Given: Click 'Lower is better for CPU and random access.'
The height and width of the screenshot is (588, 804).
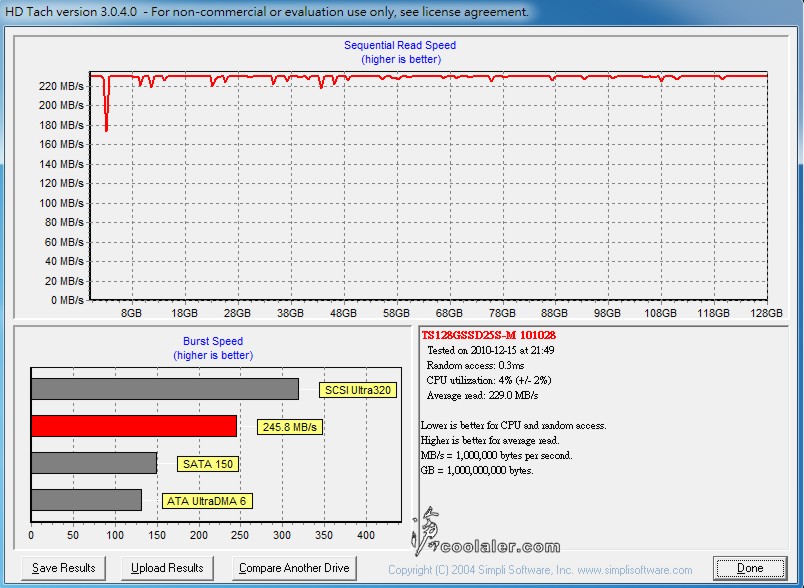Looking at the screenshot, I should 513,425.
